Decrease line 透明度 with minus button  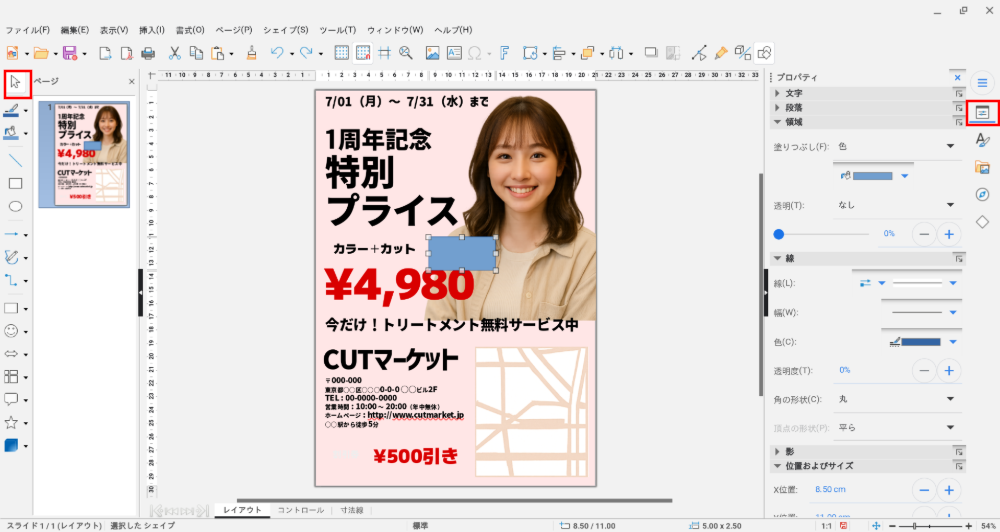click(923, 371)
